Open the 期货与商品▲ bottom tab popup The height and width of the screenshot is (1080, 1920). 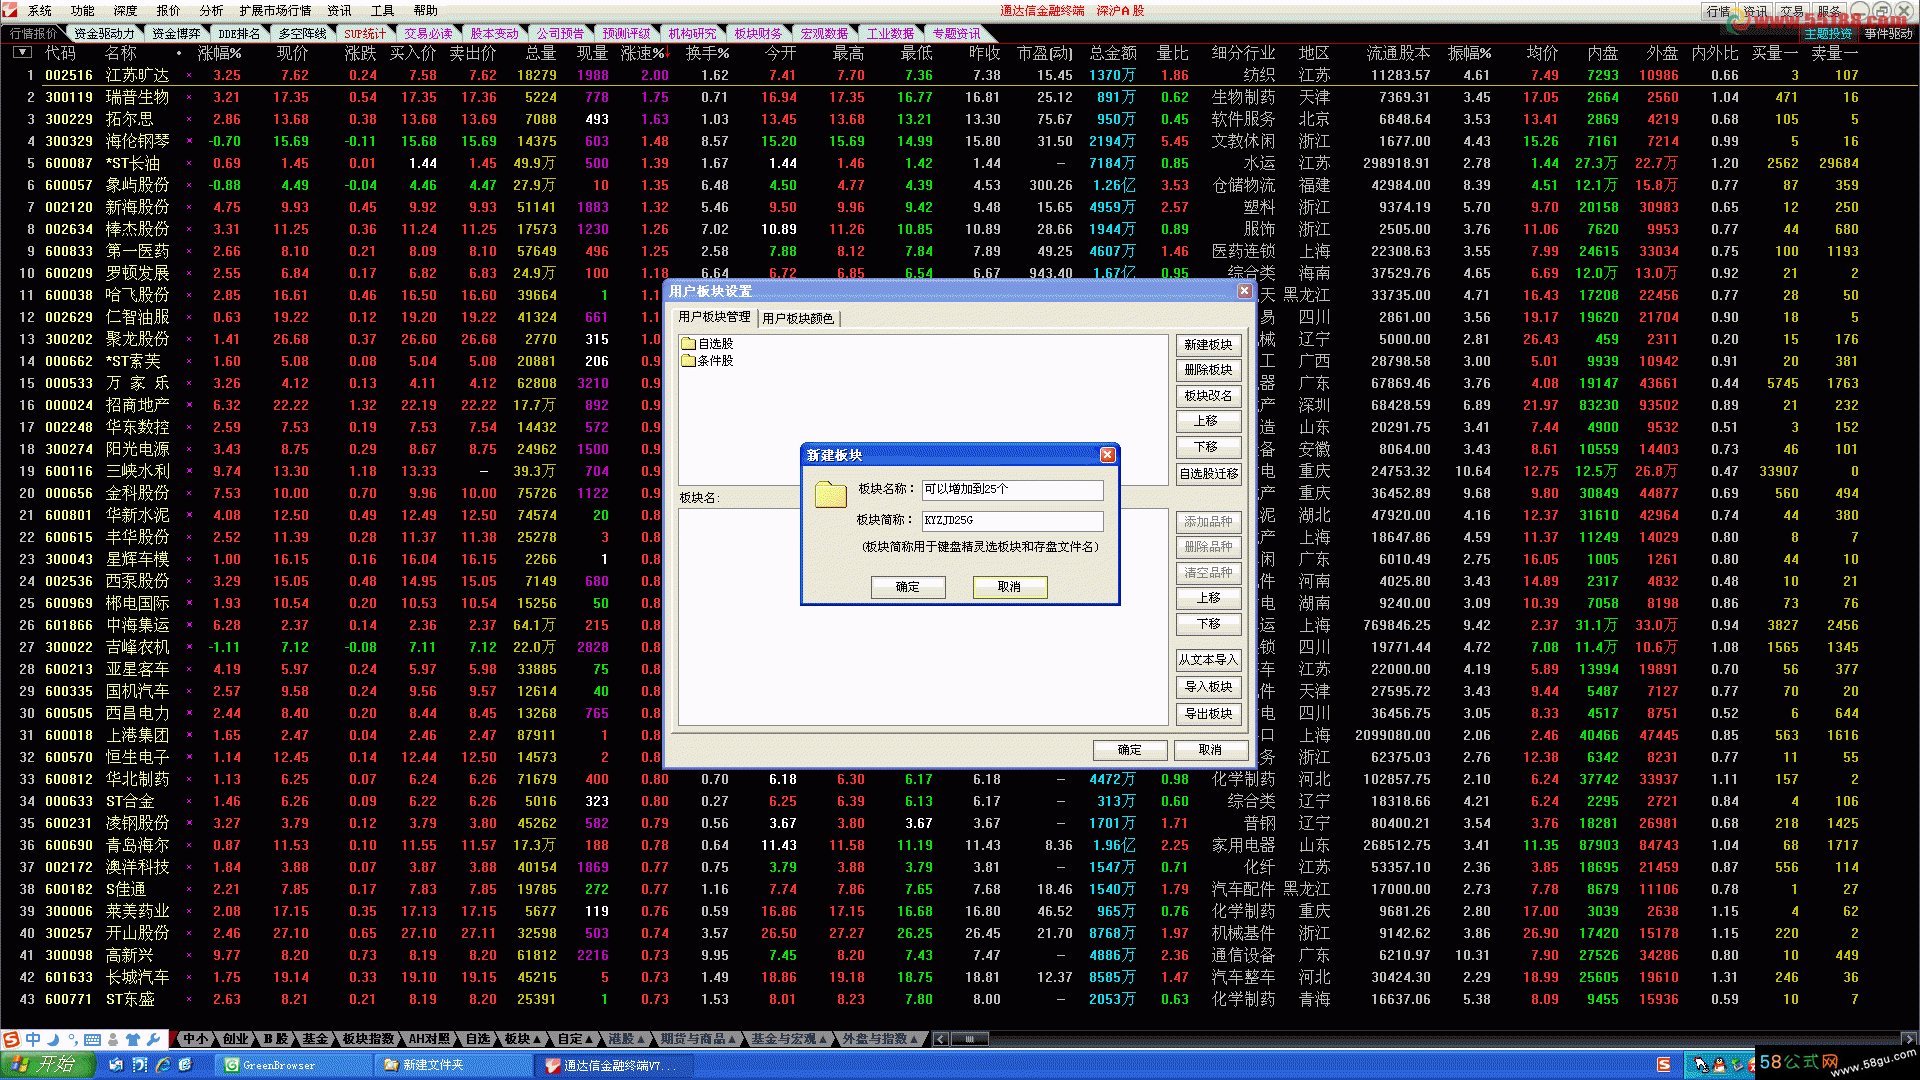(698, 1039)
